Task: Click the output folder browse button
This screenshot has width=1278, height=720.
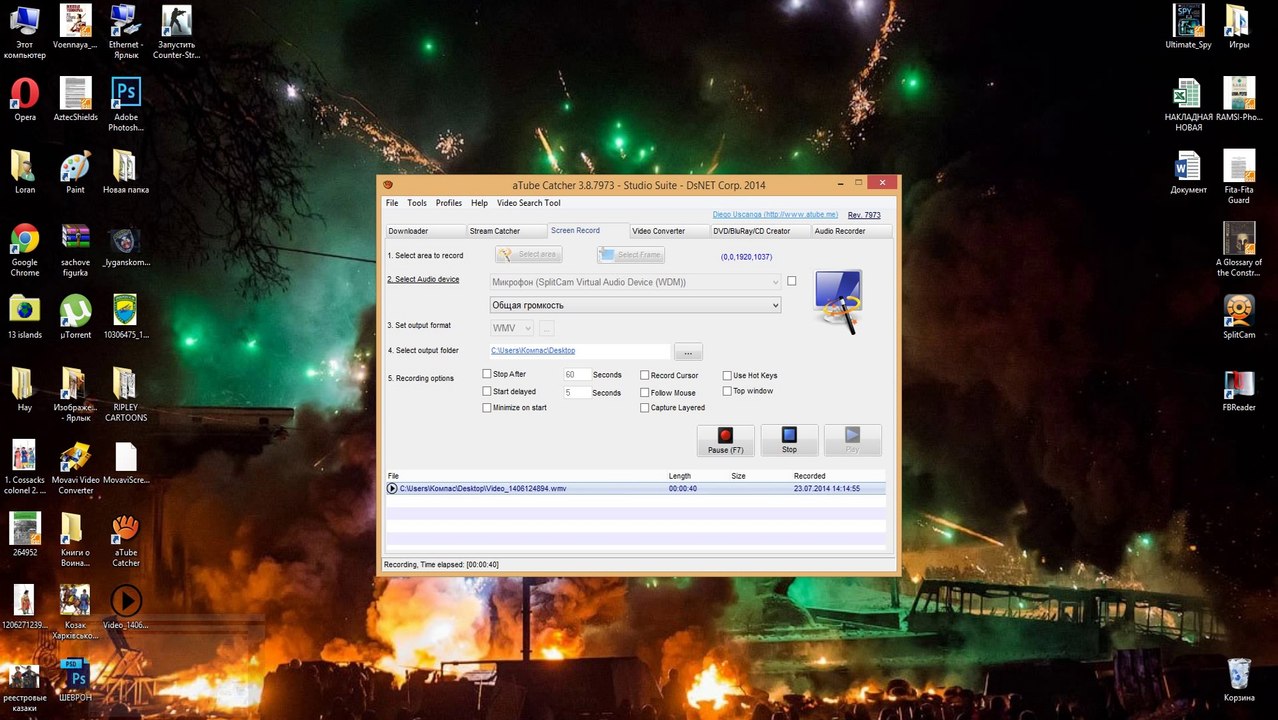Action: [x=688, y=352]
